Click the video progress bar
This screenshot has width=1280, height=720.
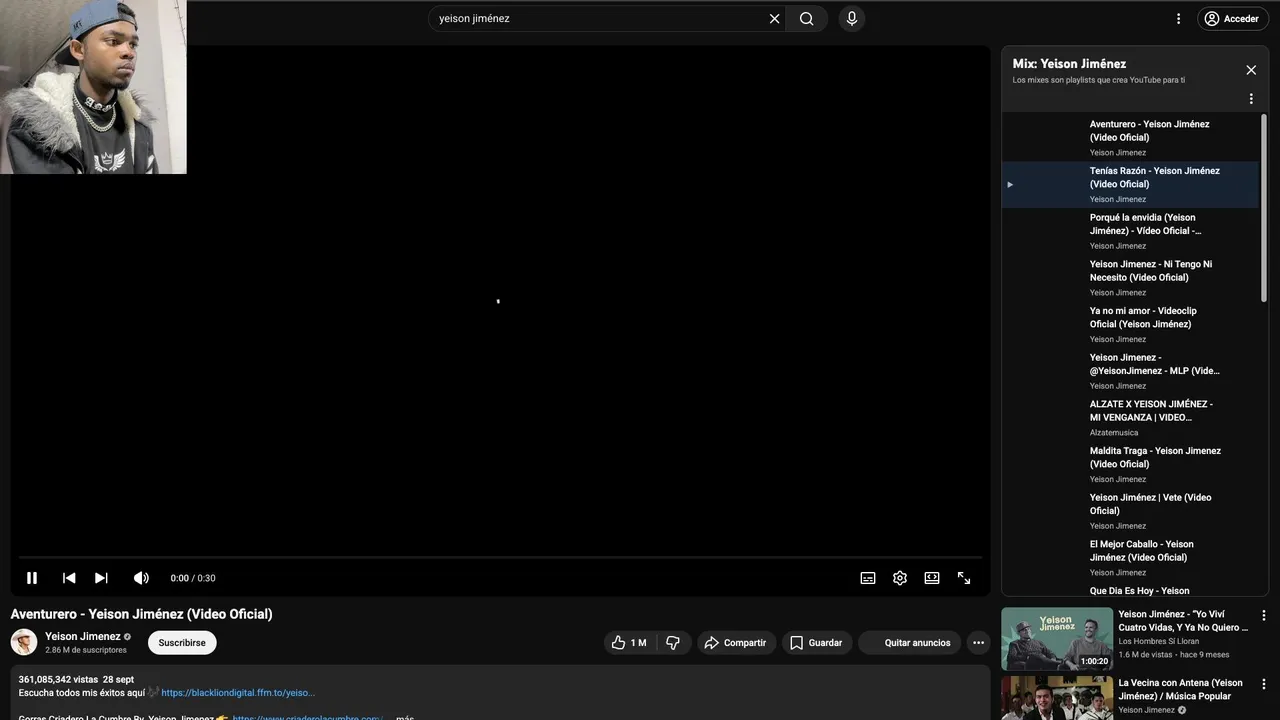tap(500, 557)
